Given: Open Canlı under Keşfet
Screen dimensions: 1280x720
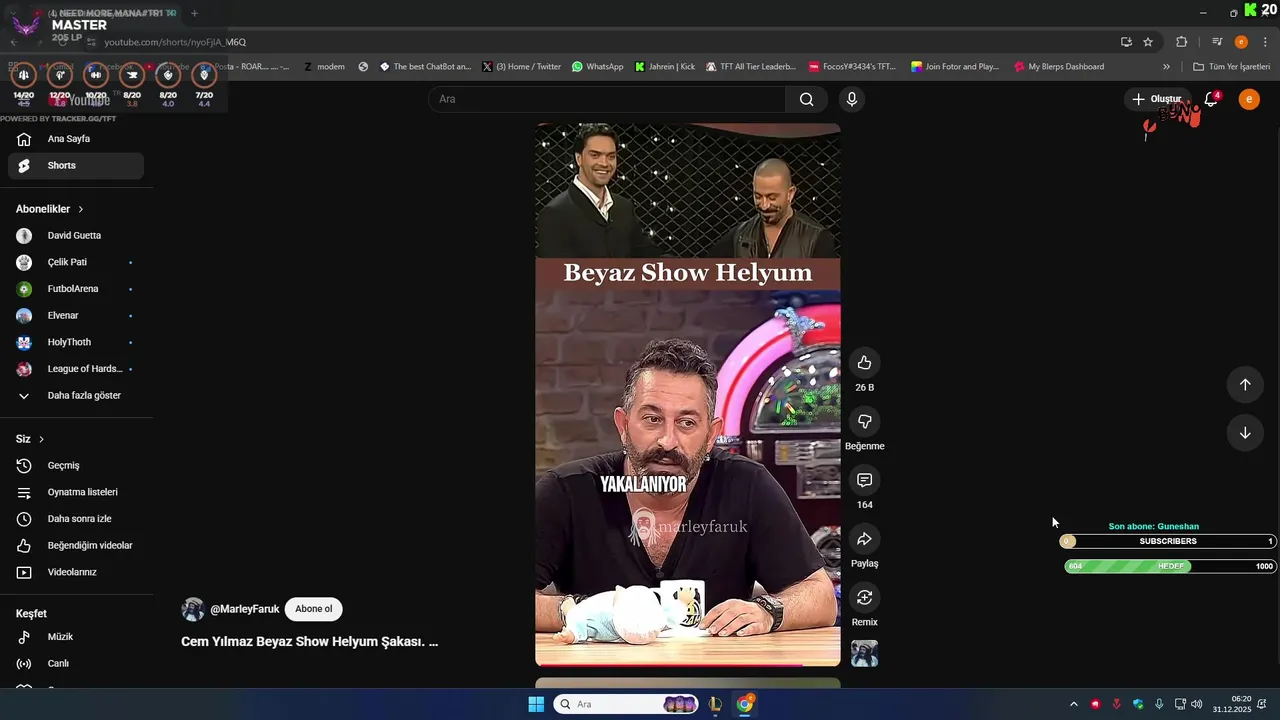Looking at the screenshot, I should (76, 664).
